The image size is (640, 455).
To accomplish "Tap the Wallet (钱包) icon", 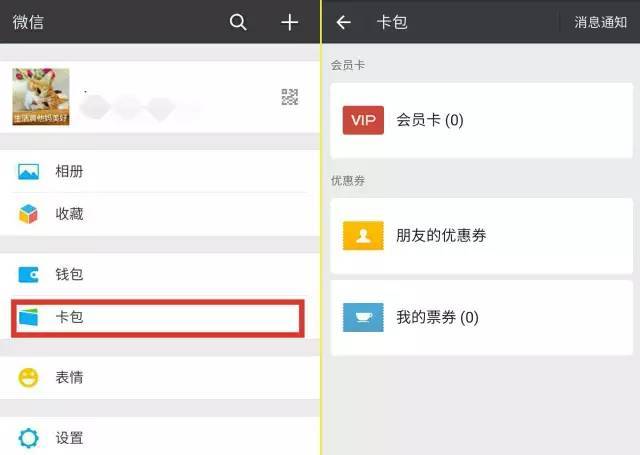I will (x=29, y=275).
